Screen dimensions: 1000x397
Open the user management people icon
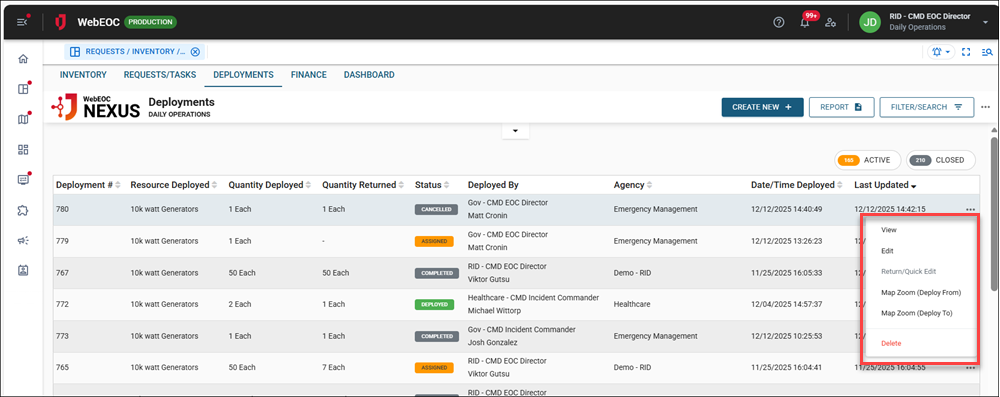coord(830,22)
